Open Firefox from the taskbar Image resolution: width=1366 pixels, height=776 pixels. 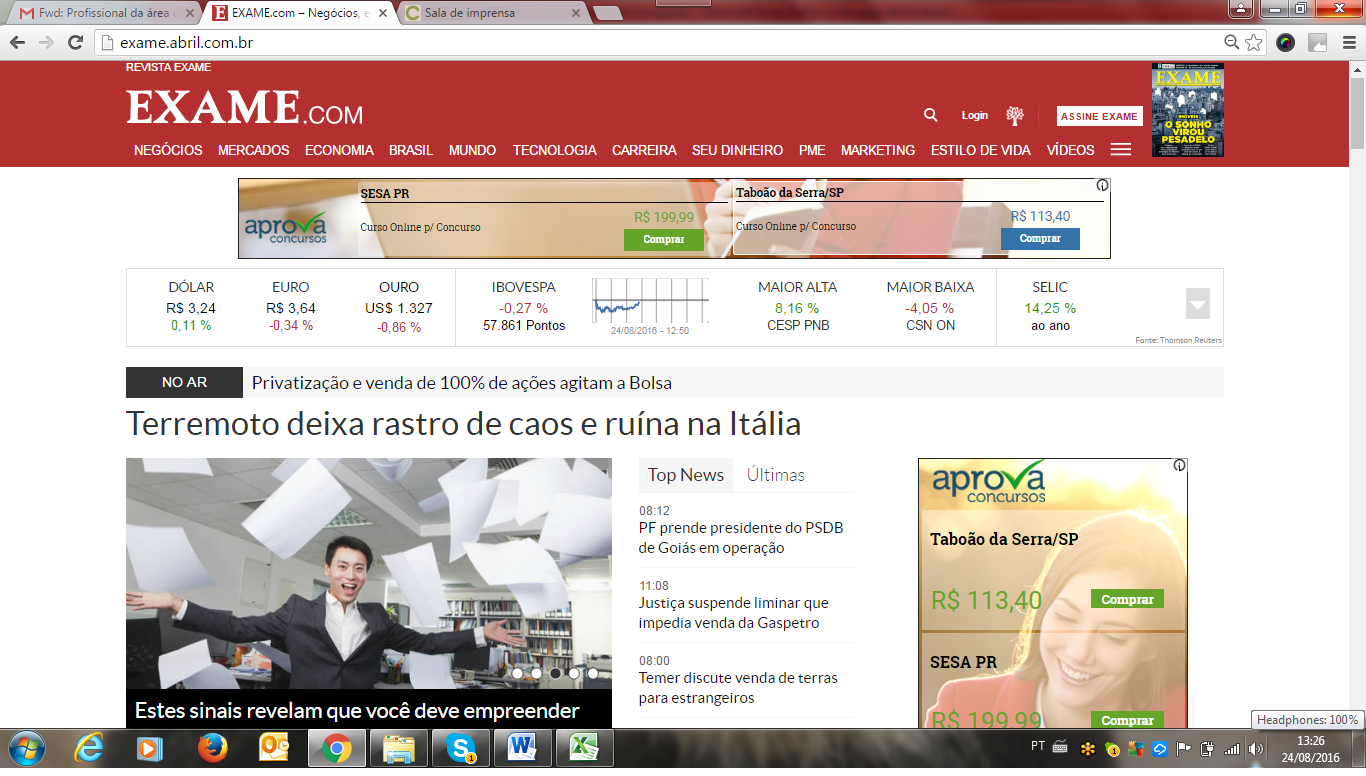tap(212, 748)
